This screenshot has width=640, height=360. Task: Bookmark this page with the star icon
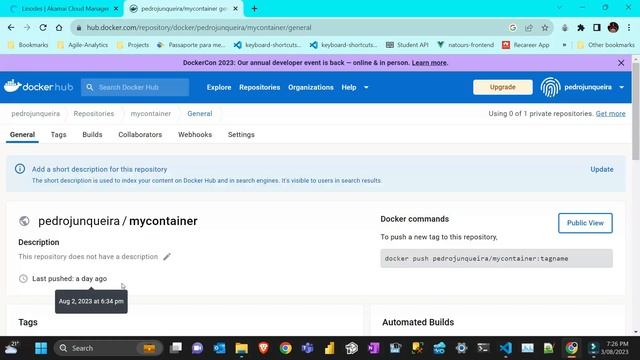coord(545,28)
